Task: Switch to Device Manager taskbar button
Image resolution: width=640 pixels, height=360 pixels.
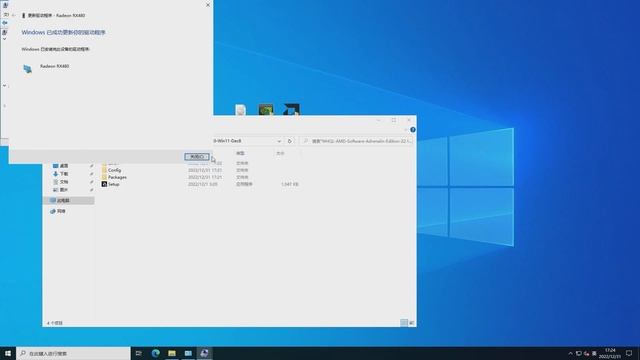Action: (x=204, y=353)
